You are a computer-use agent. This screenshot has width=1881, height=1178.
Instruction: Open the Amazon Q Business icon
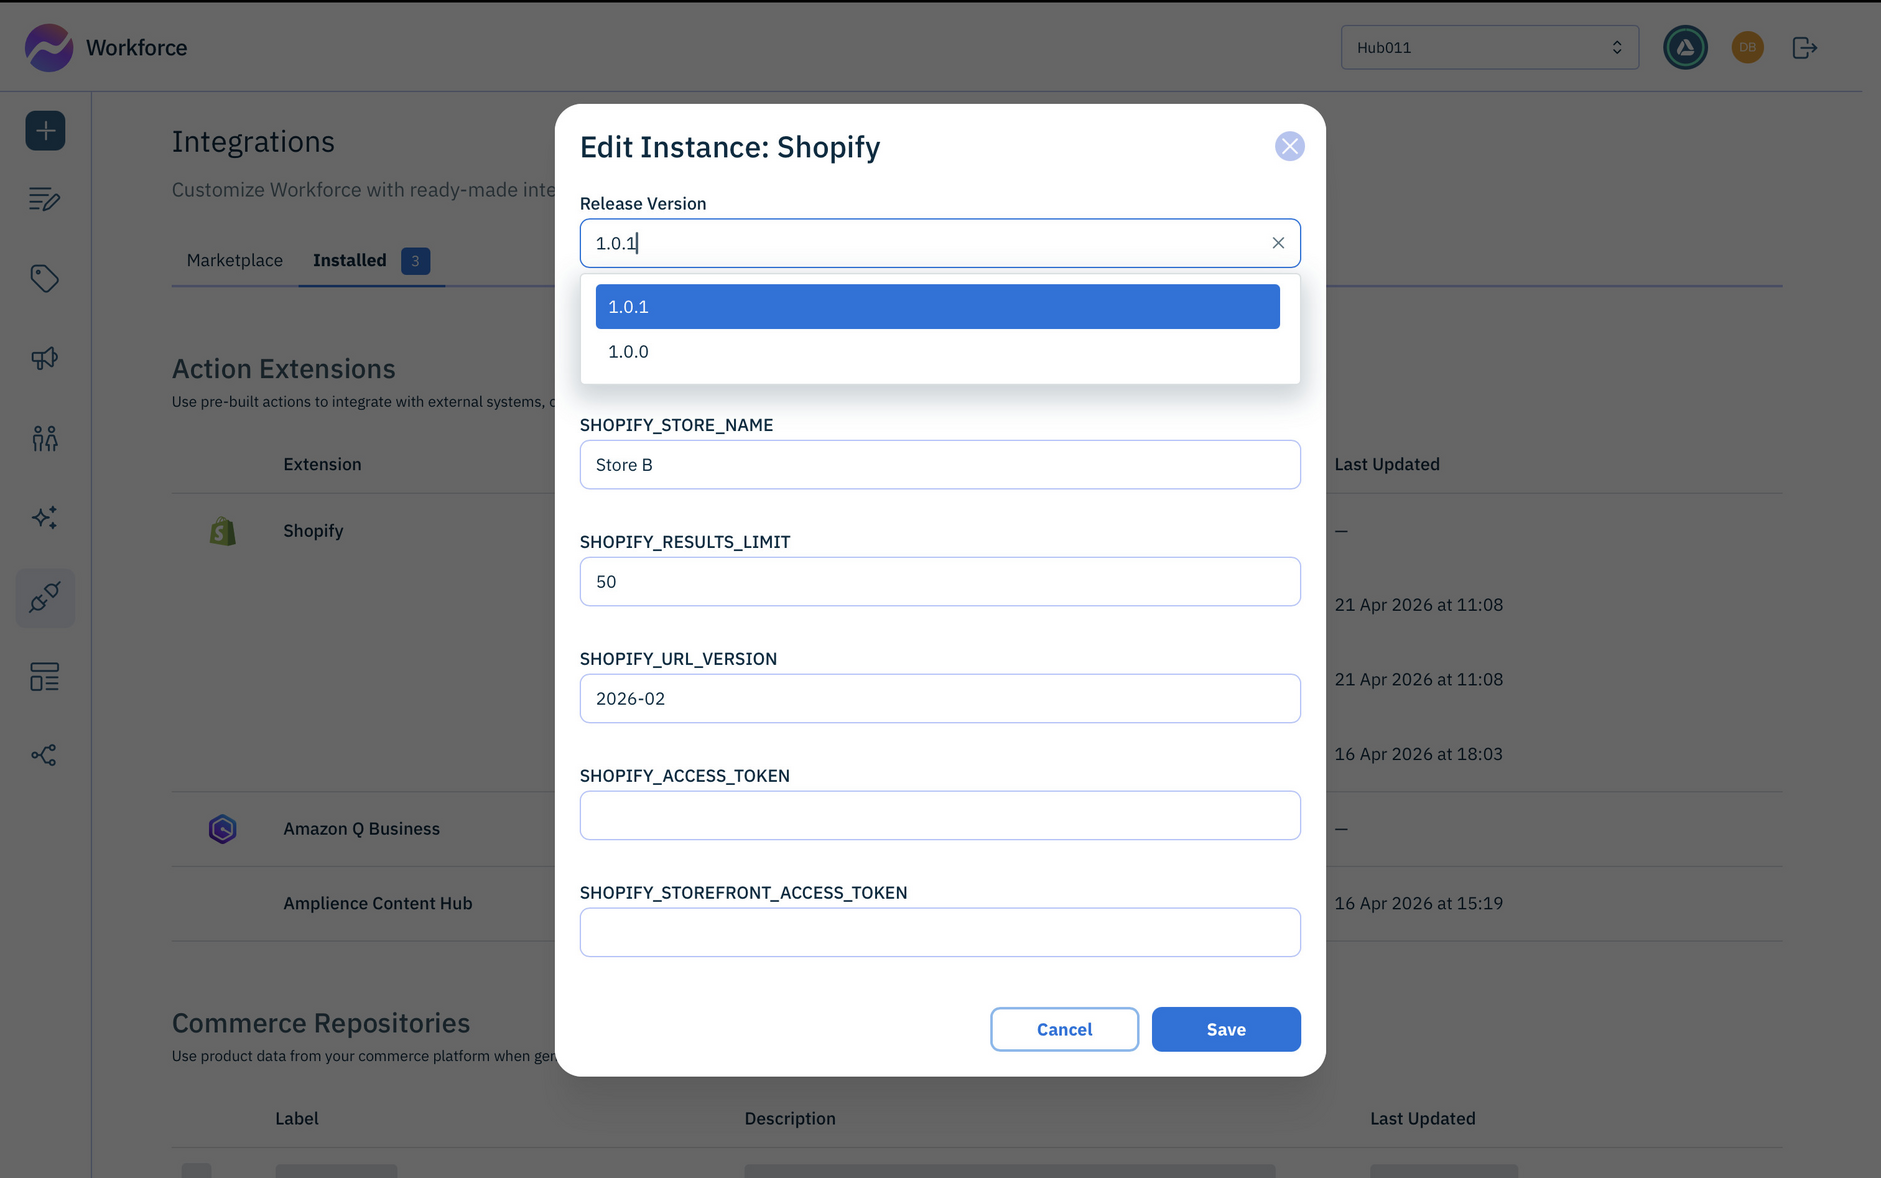click(x=222, y=828)
